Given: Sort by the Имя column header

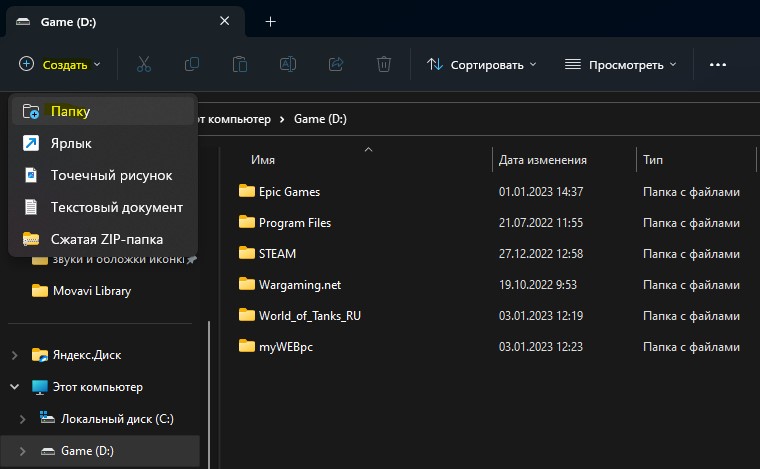Looking at the screenshot, I should 263,160.
